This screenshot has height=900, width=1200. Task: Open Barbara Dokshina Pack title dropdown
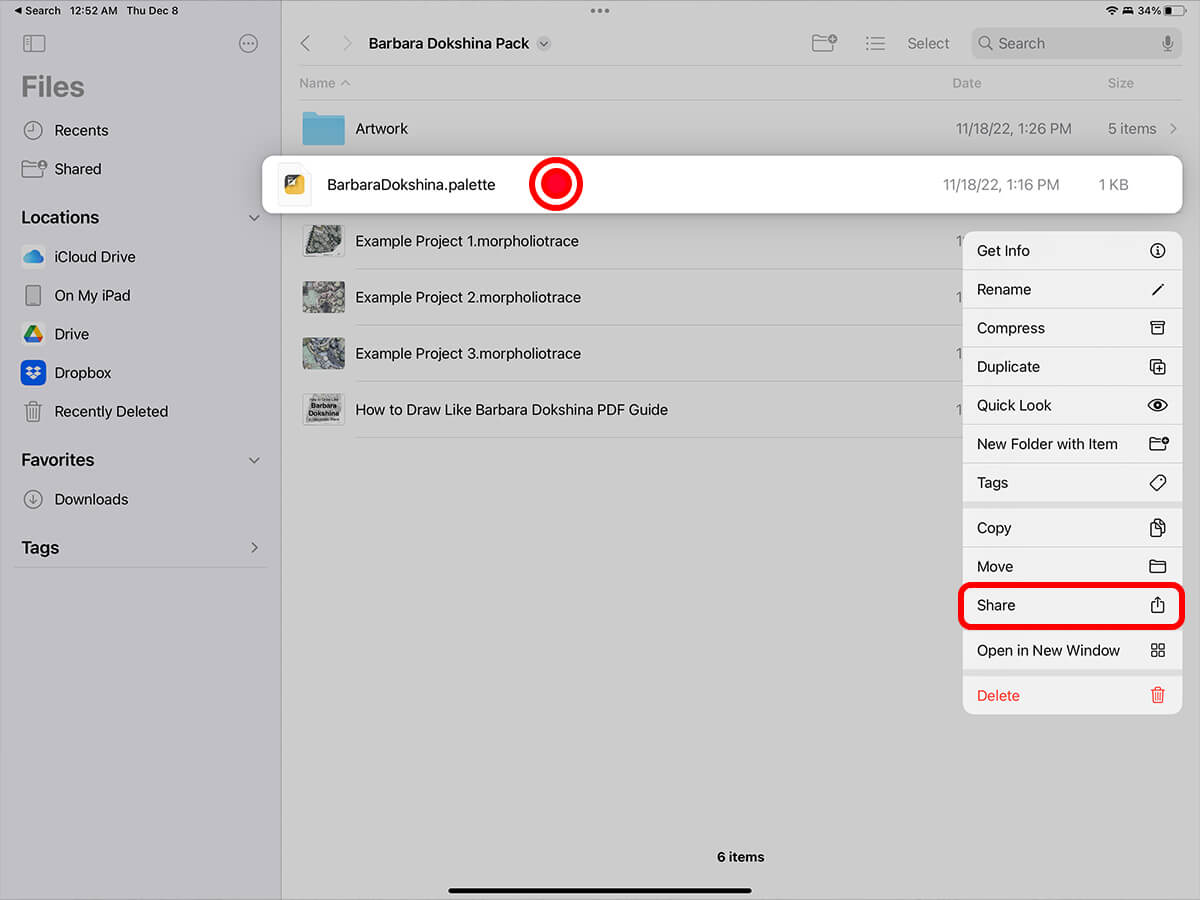click(x=544, y=44)
